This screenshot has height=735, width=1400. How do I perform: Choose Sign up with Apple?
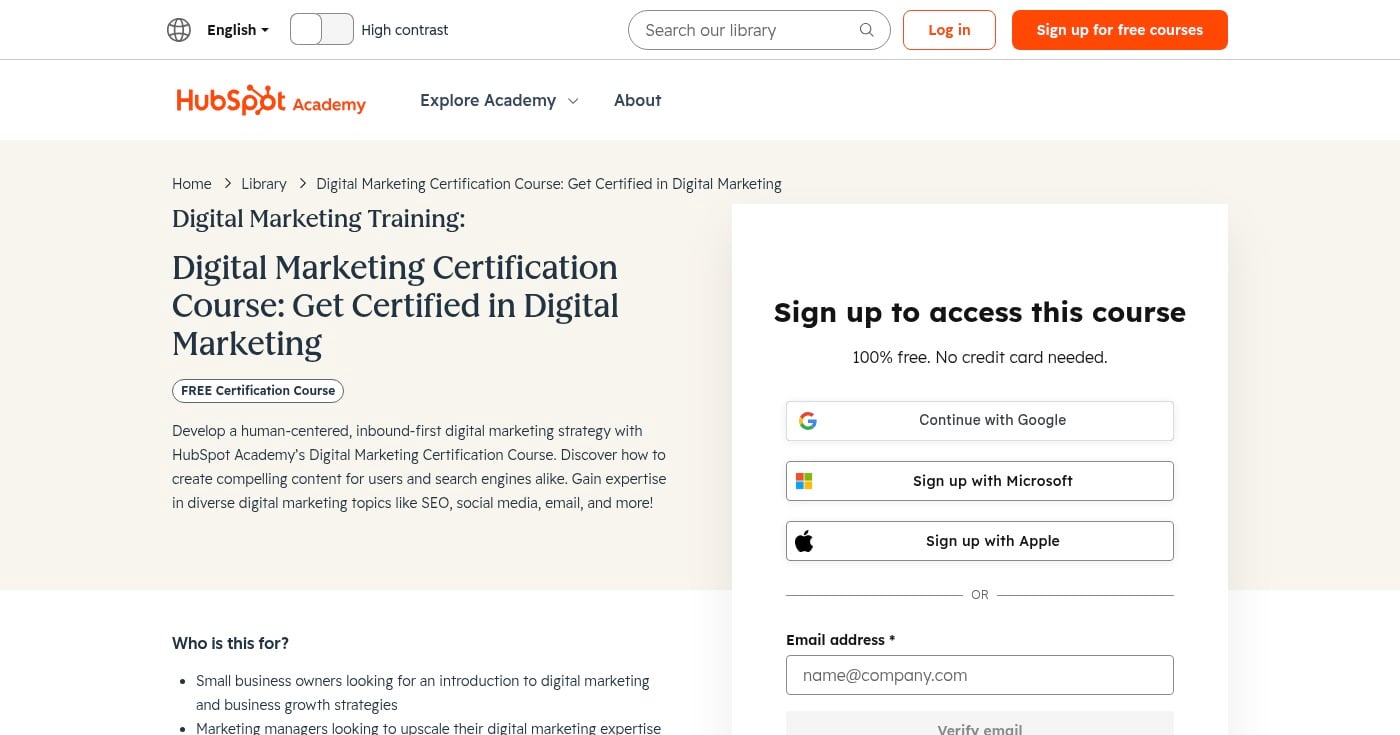980,541
